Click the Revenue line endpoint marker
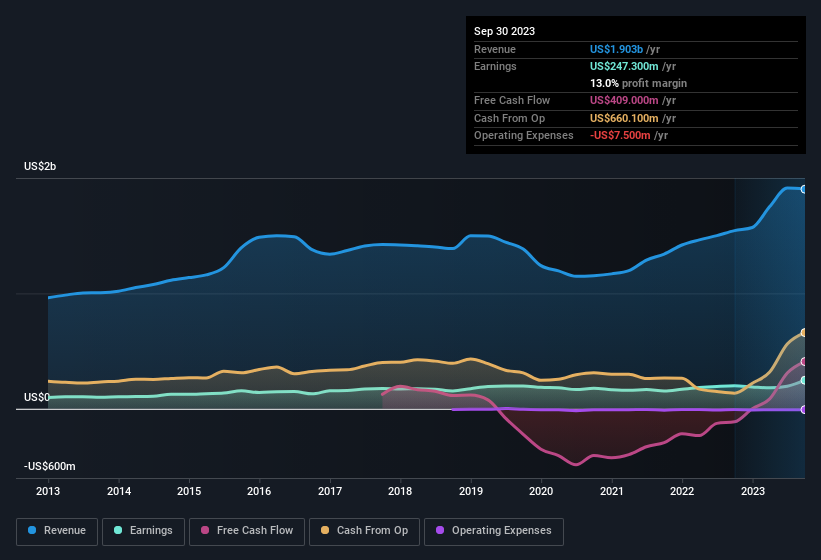Image resolution: width=821 pixels, height=560 pixels. coord(804,189)
